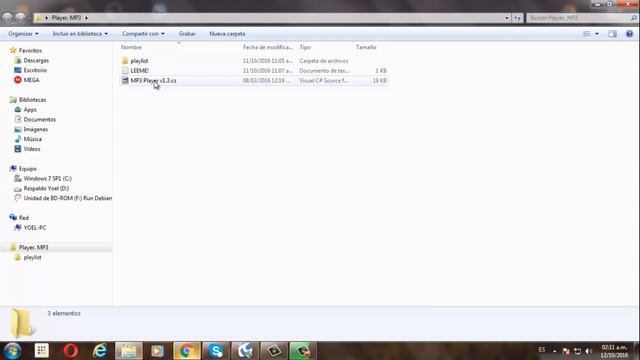
Task: Click the volume tray icon
Action: [x=588, y=351]
